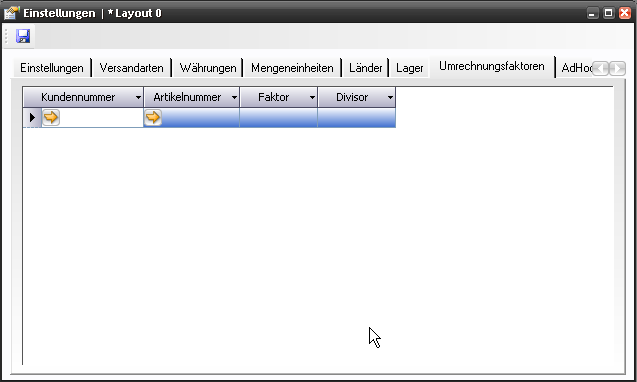Open the Faktor column filter dropdown
637x382 pixels.
[x=312, y=97]
